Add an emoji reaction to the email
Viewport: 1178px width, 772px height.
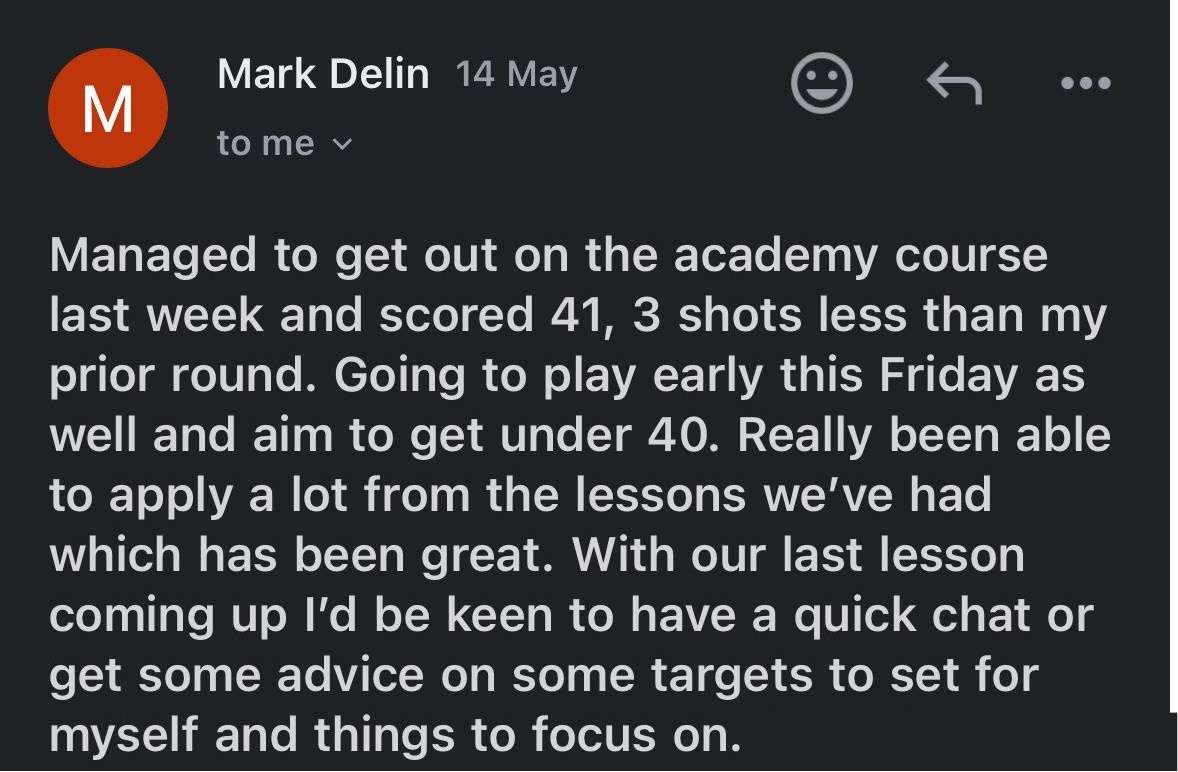pyautogui.click(x=822, y=83)
